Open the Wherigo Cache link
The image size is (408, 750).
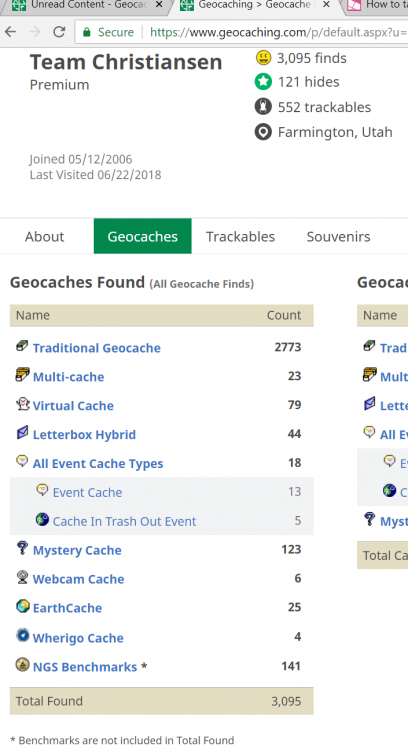point(78,638)
